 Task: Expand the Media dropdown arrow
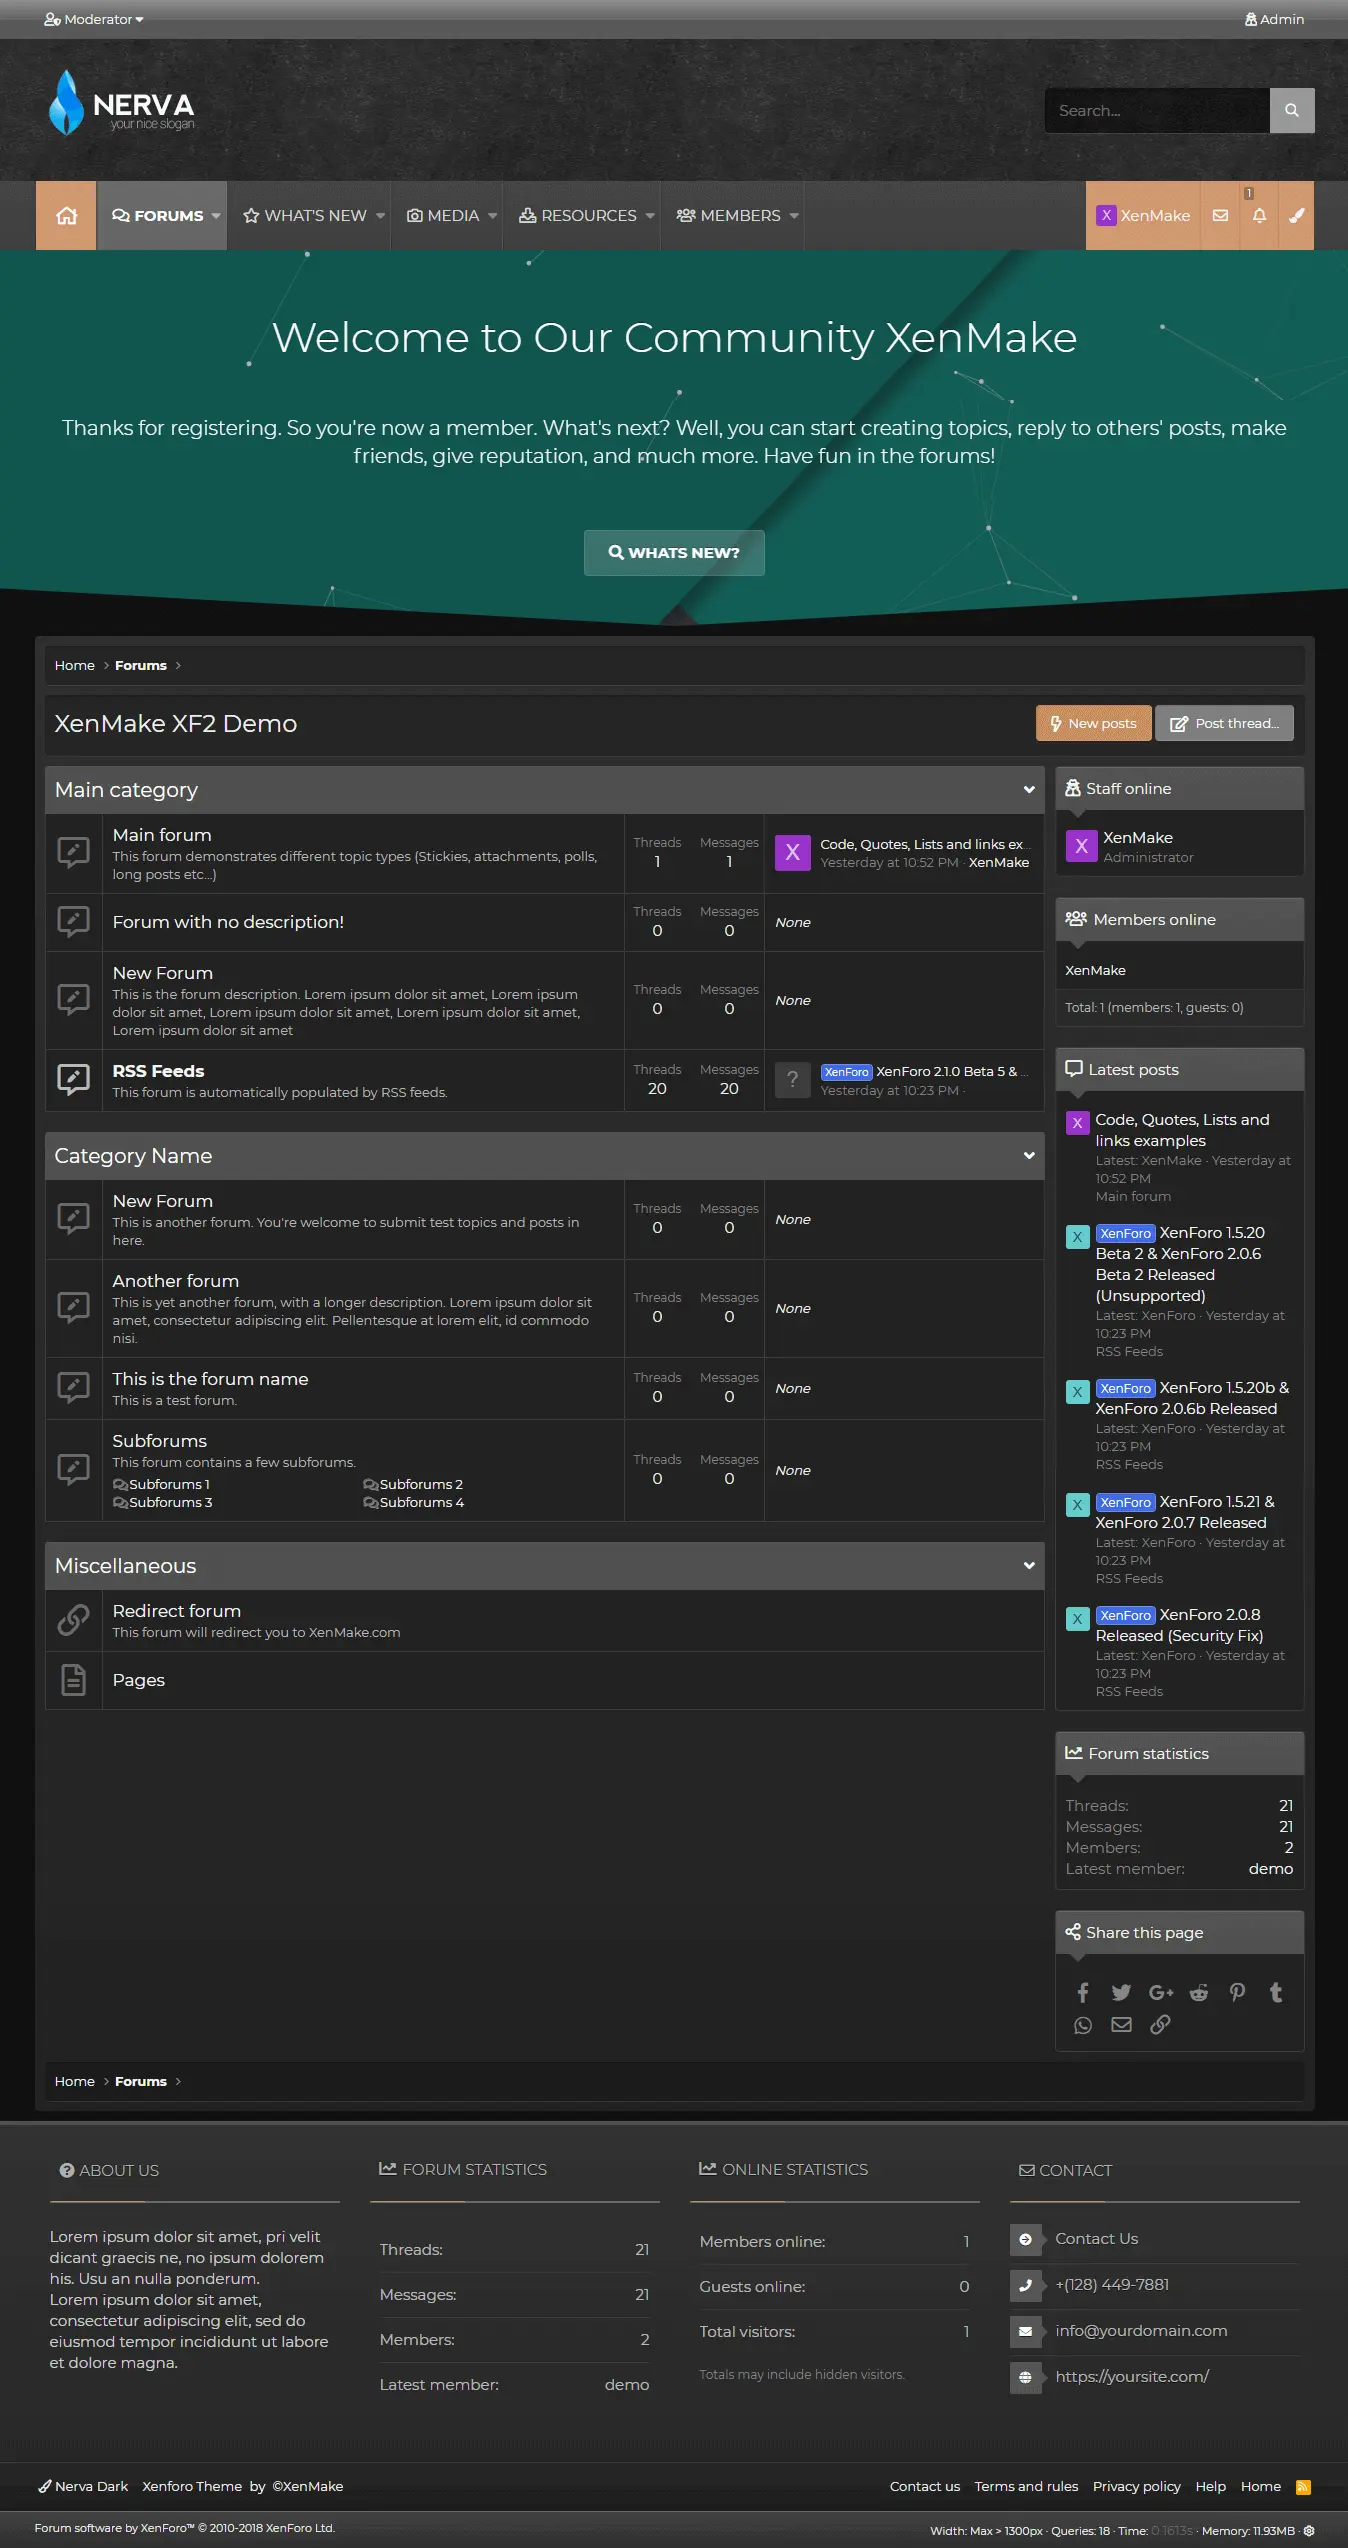[492, 215]
